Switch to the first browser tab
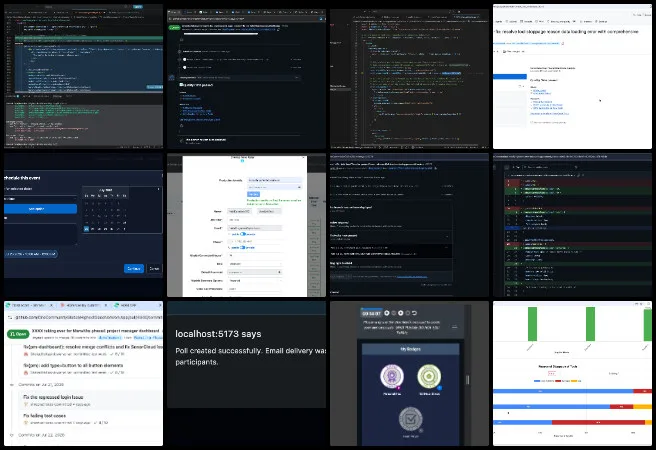656x450 pixels. click(28, 305)
